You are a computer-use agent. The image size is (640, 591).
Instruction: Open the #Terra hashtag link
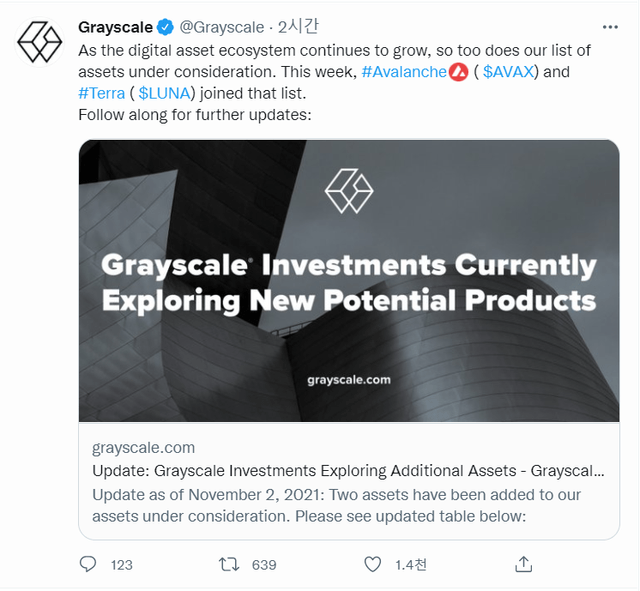(x=101, y=93)
